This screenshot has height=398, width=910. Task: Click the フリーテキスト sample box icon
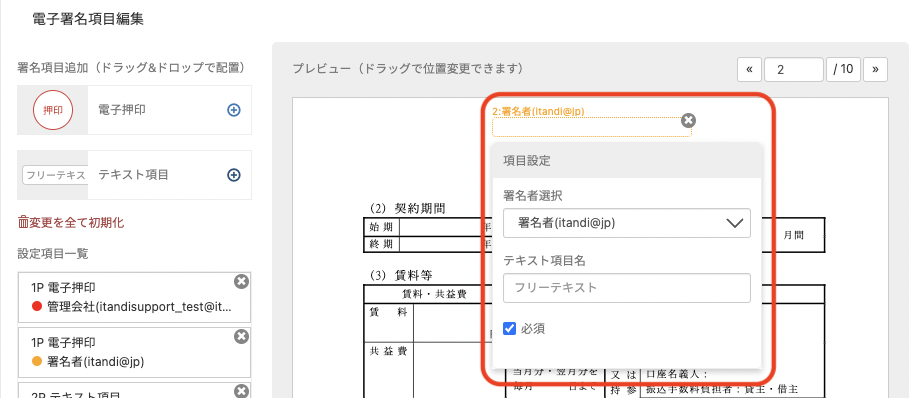55,175
